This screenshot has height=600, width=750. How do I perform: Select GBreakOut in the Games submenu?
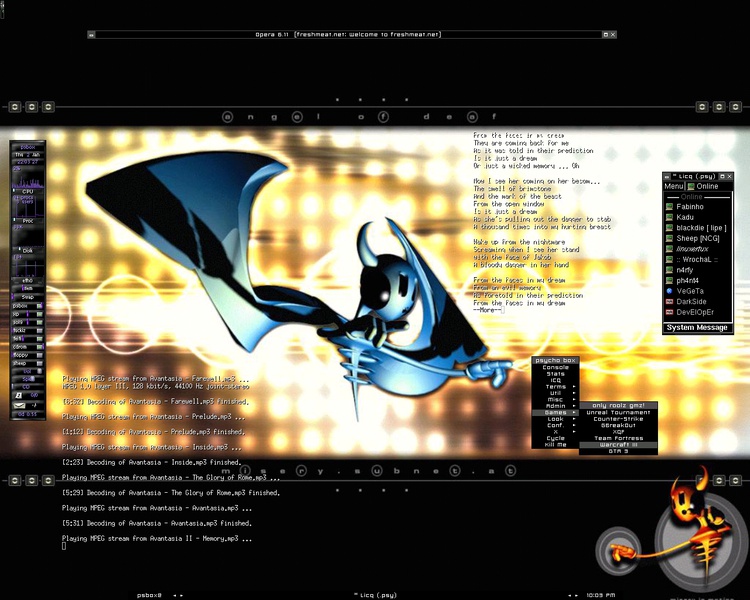[x=618, y=425]
